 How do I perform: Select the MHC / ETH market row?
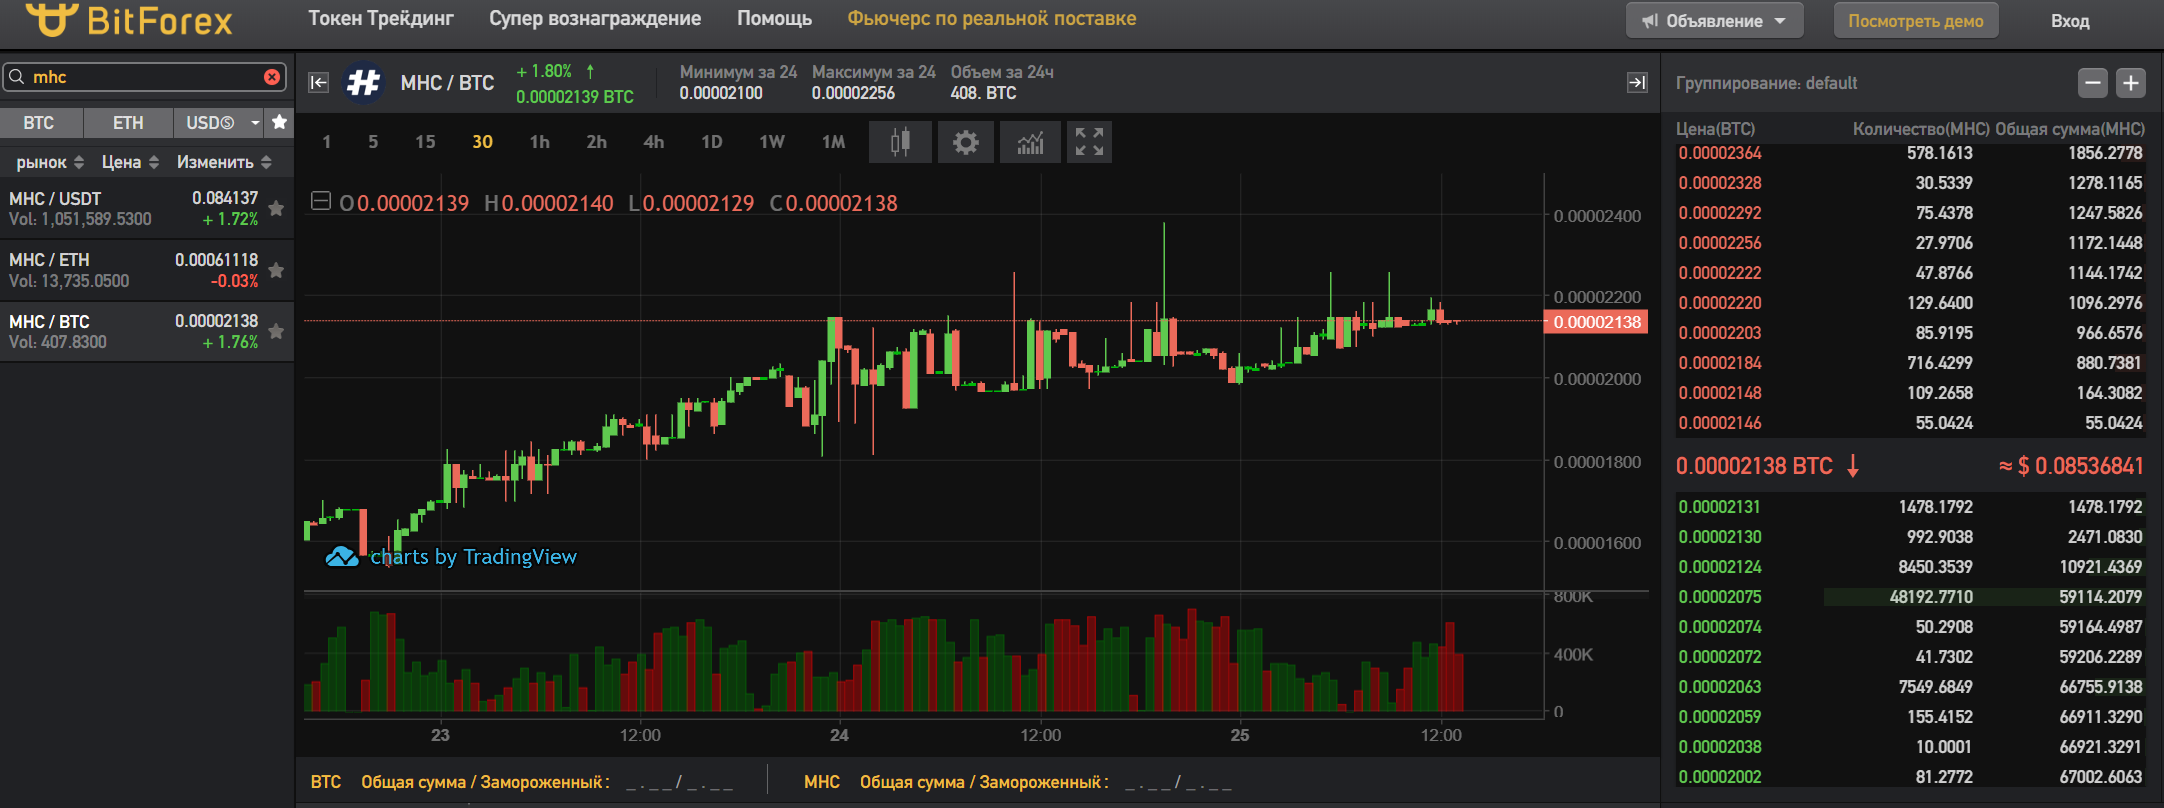point(147,270)
